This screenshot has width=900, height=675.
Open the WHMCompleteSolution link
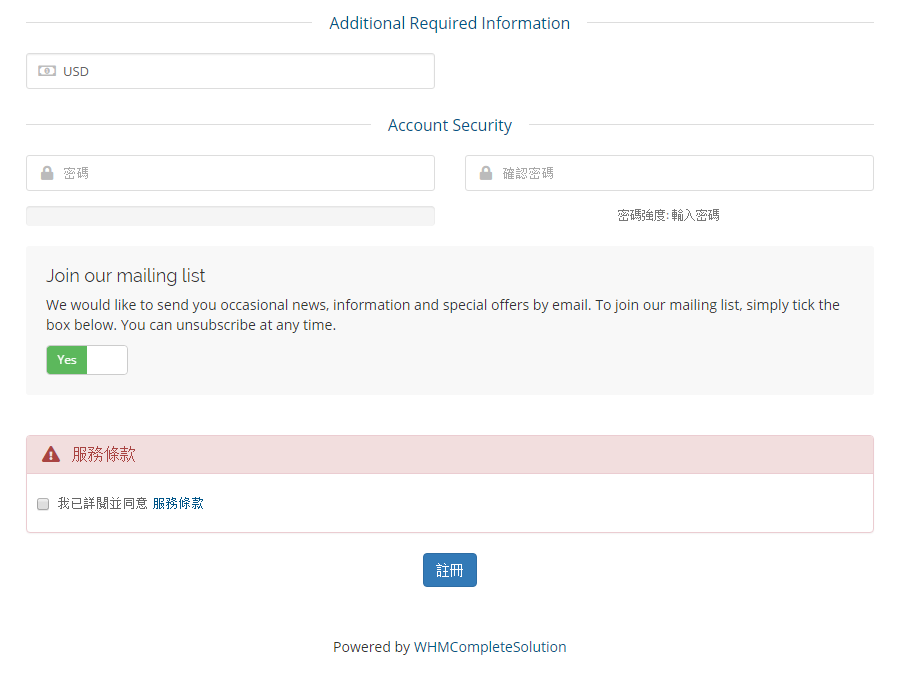pyautogui.click(x=490, y=647)
